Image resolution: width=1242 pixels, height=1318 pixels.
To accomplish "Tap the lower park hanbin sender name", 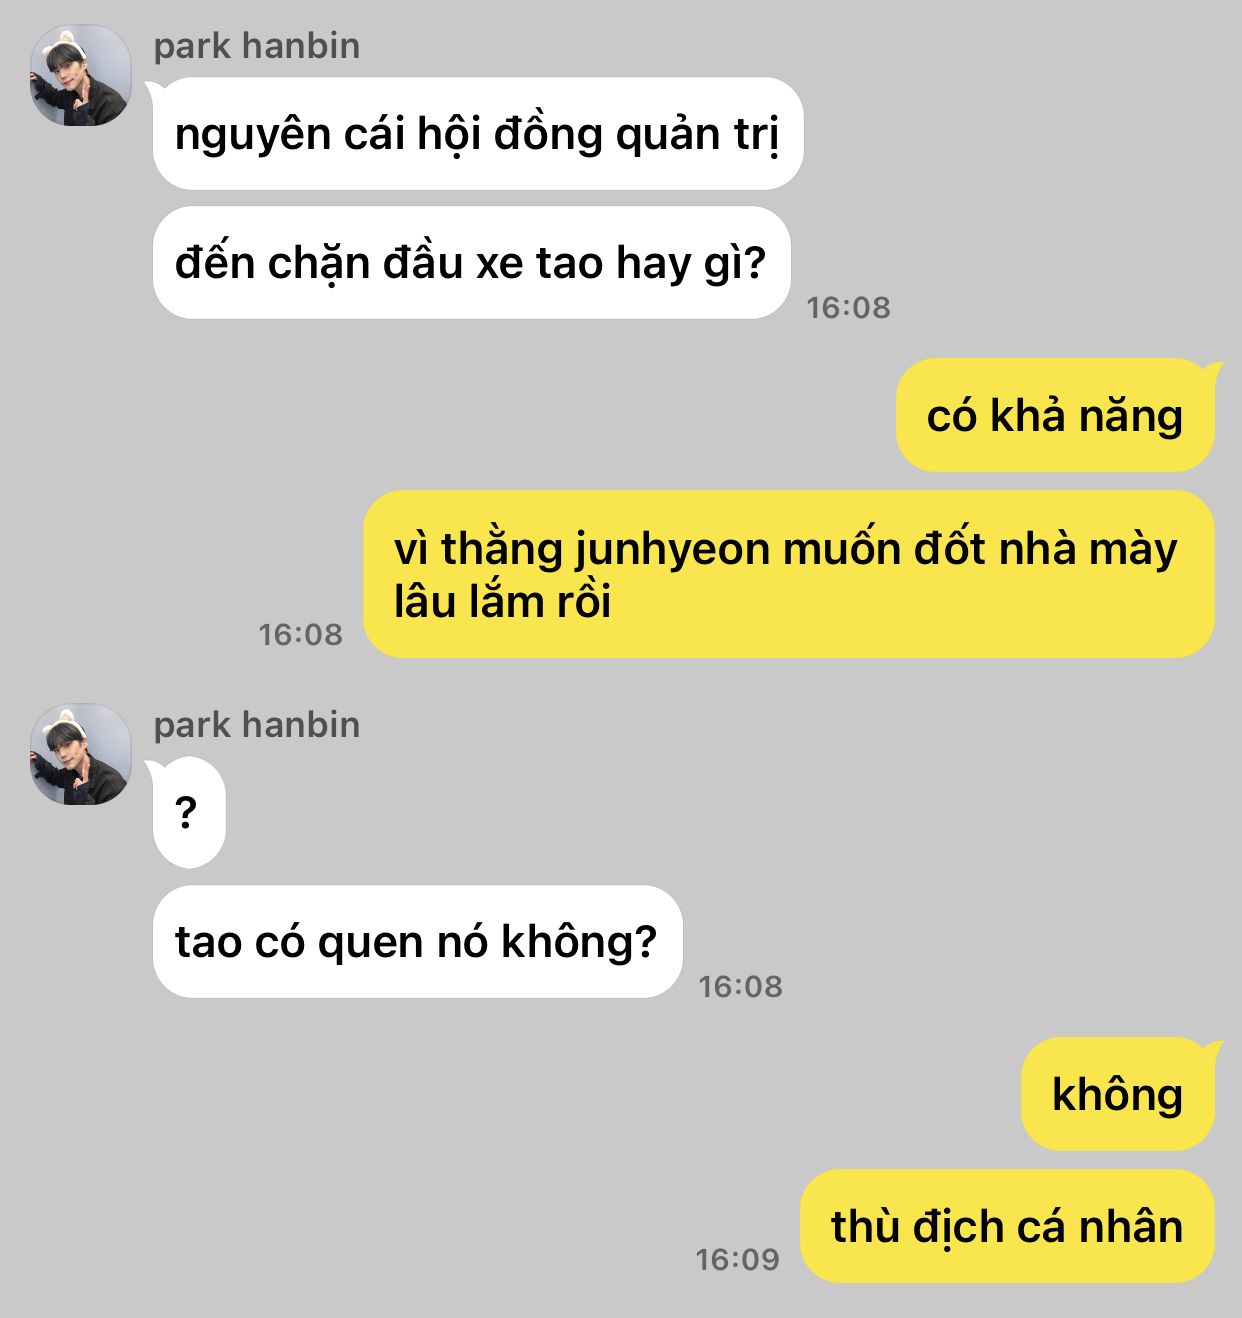I will pyautogui.click(x=257, y=725).
